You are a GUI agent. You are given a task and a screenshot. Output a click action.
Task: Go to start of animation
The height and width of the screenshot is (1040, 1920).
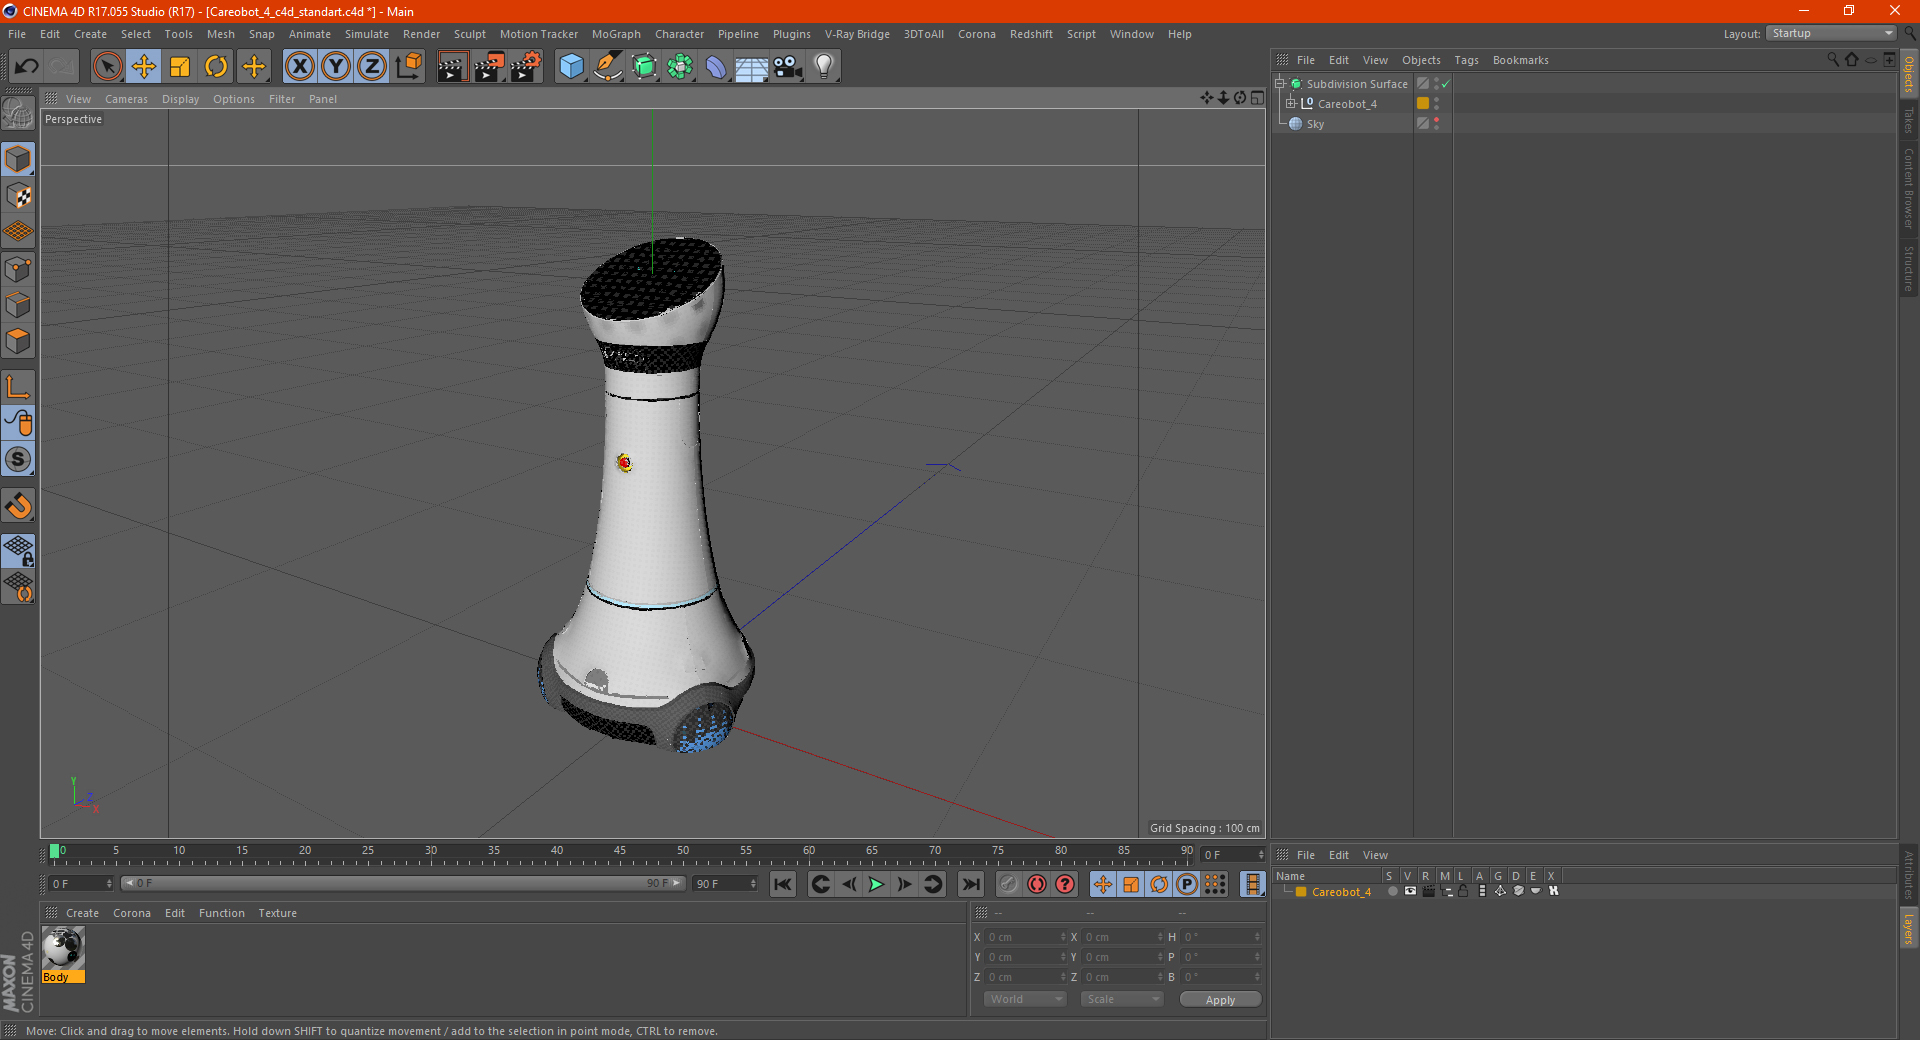(783, 884)
